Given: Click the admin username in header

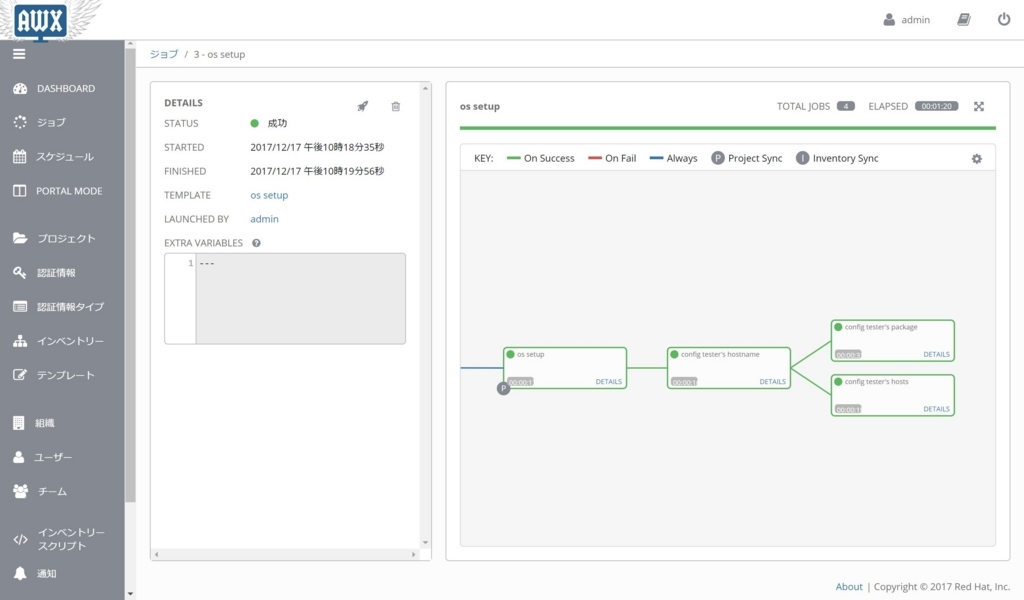Looking at the screenshot, I should [x=916, y=20].
